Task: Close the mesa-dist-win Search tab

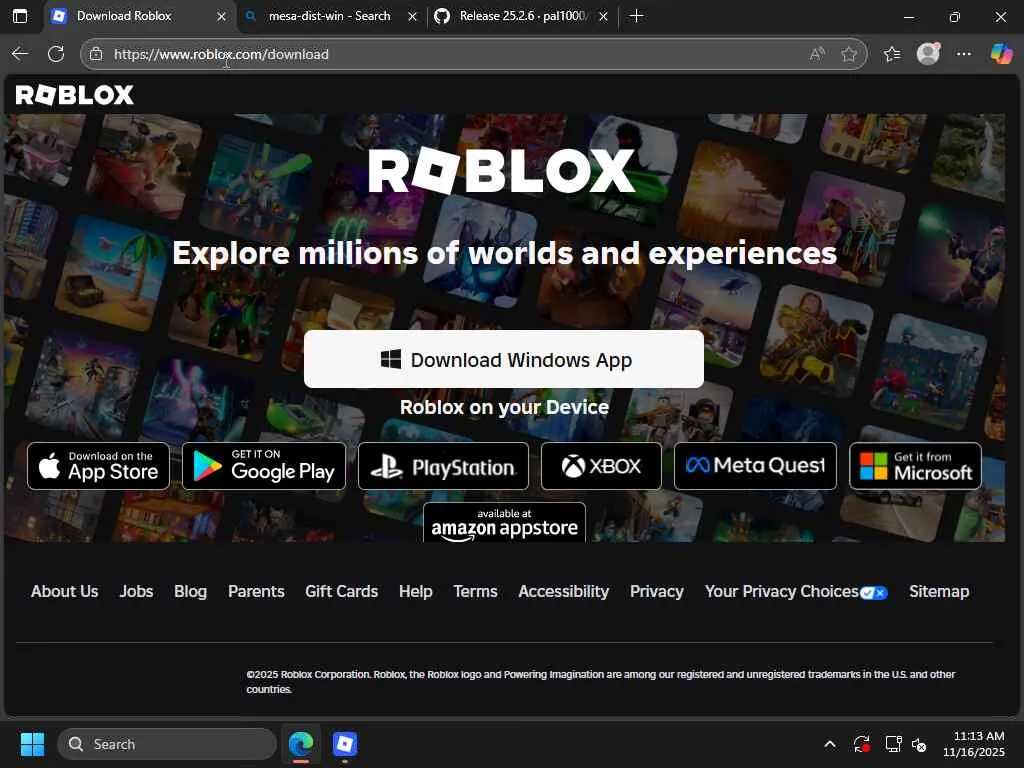Action: coord(412,16)
